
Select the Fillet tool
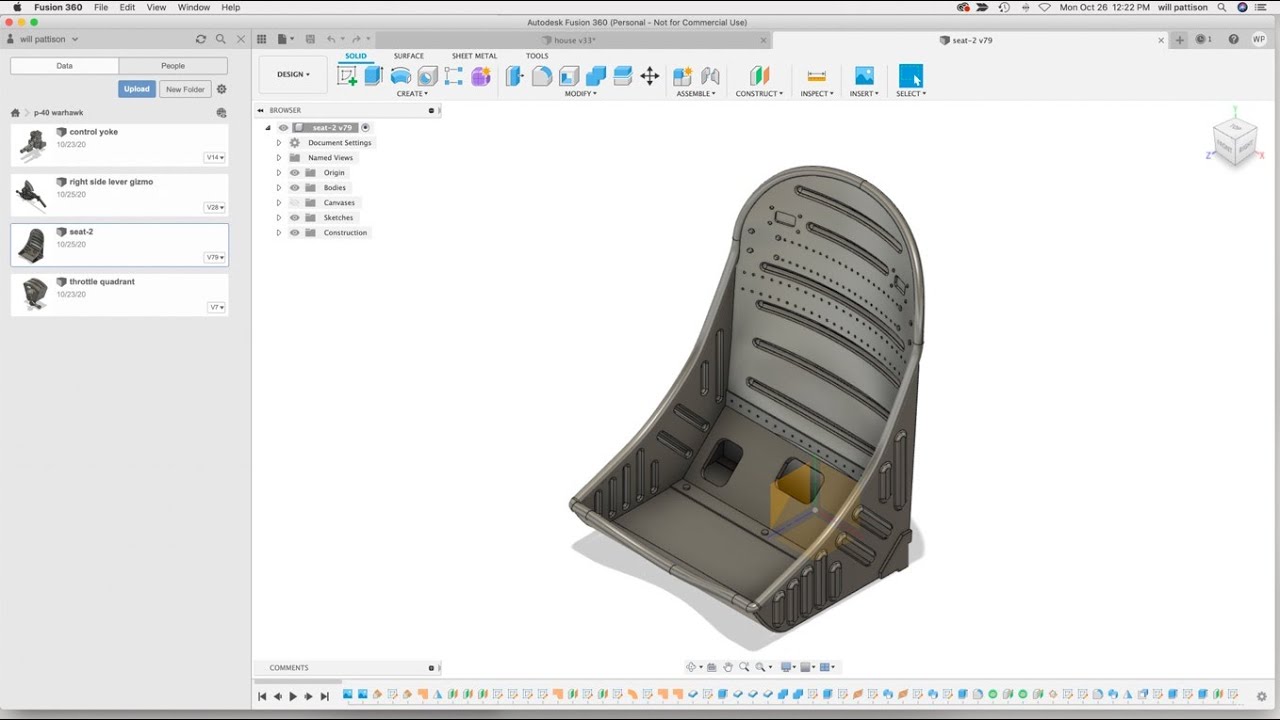click(x=542, y=76)
